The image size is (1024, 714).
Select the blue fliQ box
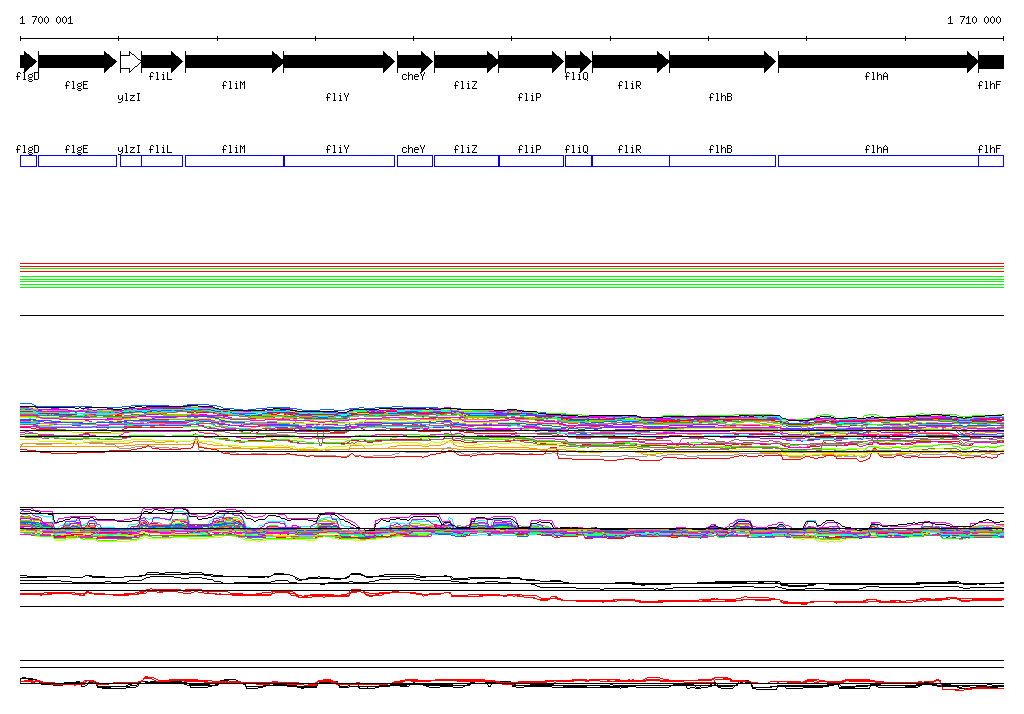pyautogui.click(x=579, y=161)
